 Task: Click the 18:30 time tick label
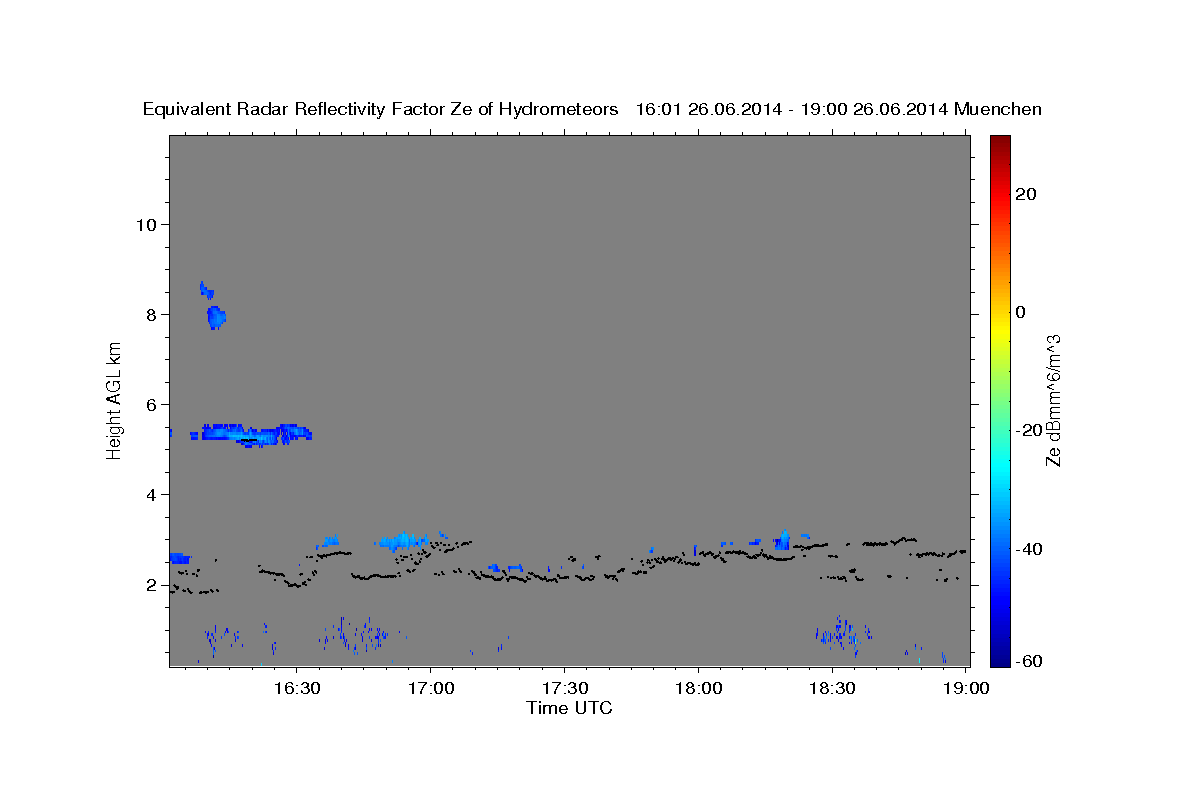833,688
